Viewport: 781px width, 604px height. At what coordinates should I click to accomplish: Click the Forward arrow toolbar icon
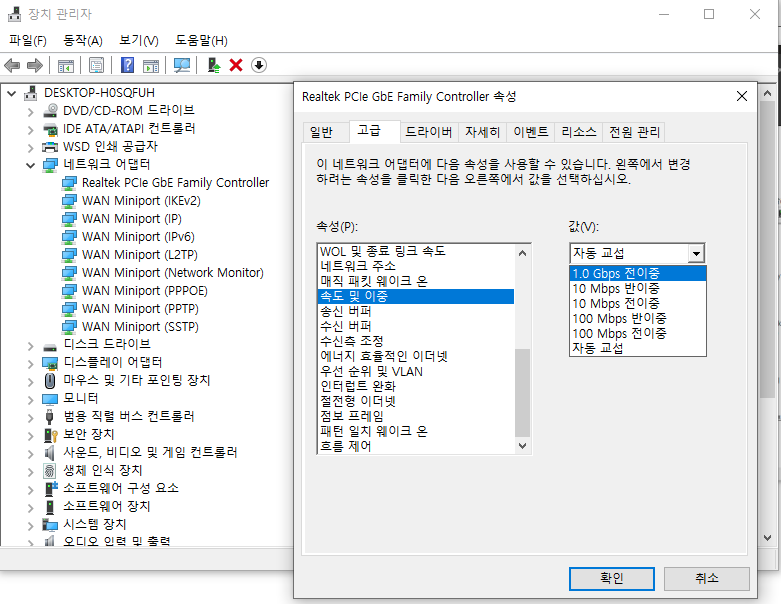35,65
